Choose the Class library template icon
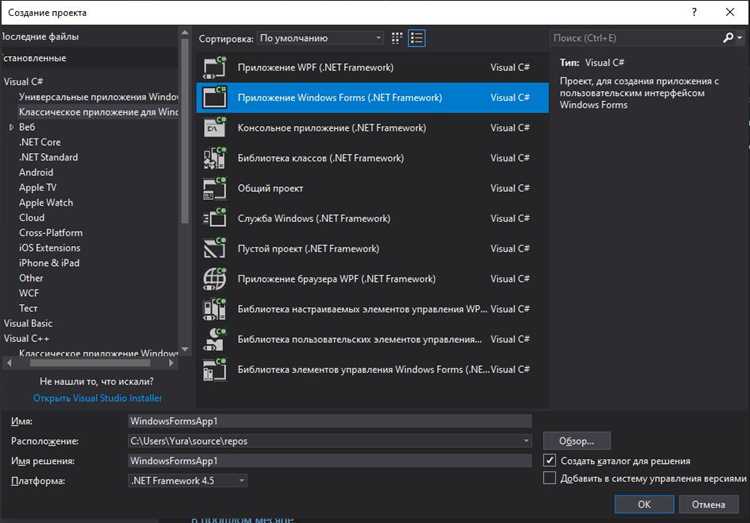 click(214, 158)
